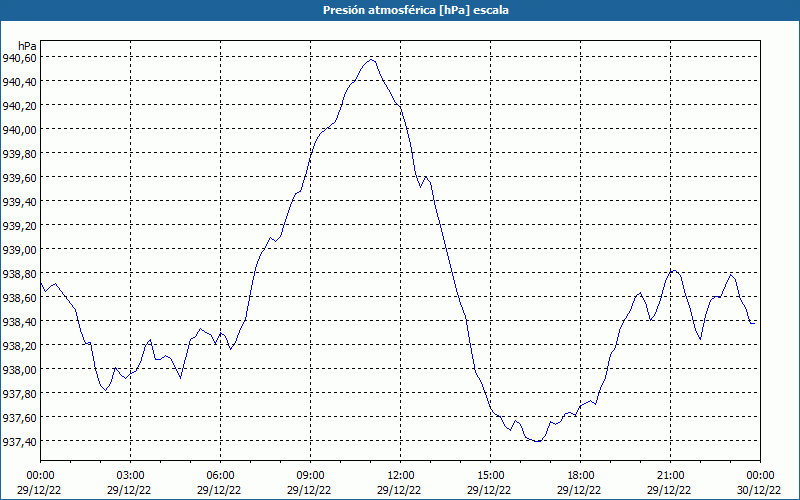The image size is (800, 500).
Task: Select the 937,80 y-axis label
Action: (19, 393)
